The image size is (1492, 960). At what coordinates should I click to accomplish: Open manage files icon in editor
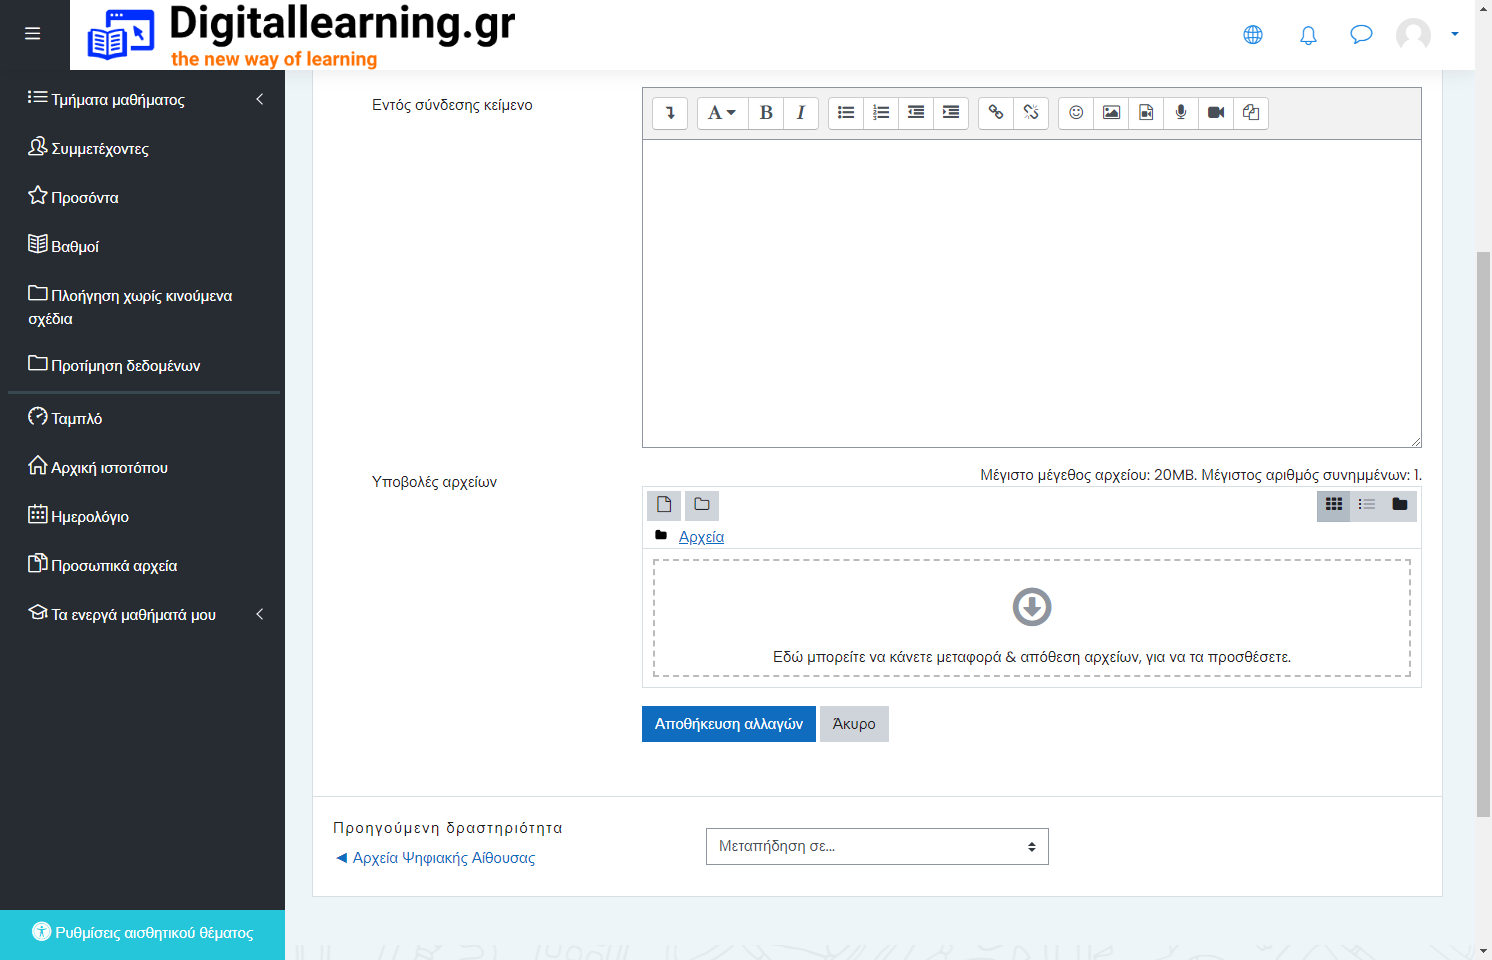tap(1251, 113)
